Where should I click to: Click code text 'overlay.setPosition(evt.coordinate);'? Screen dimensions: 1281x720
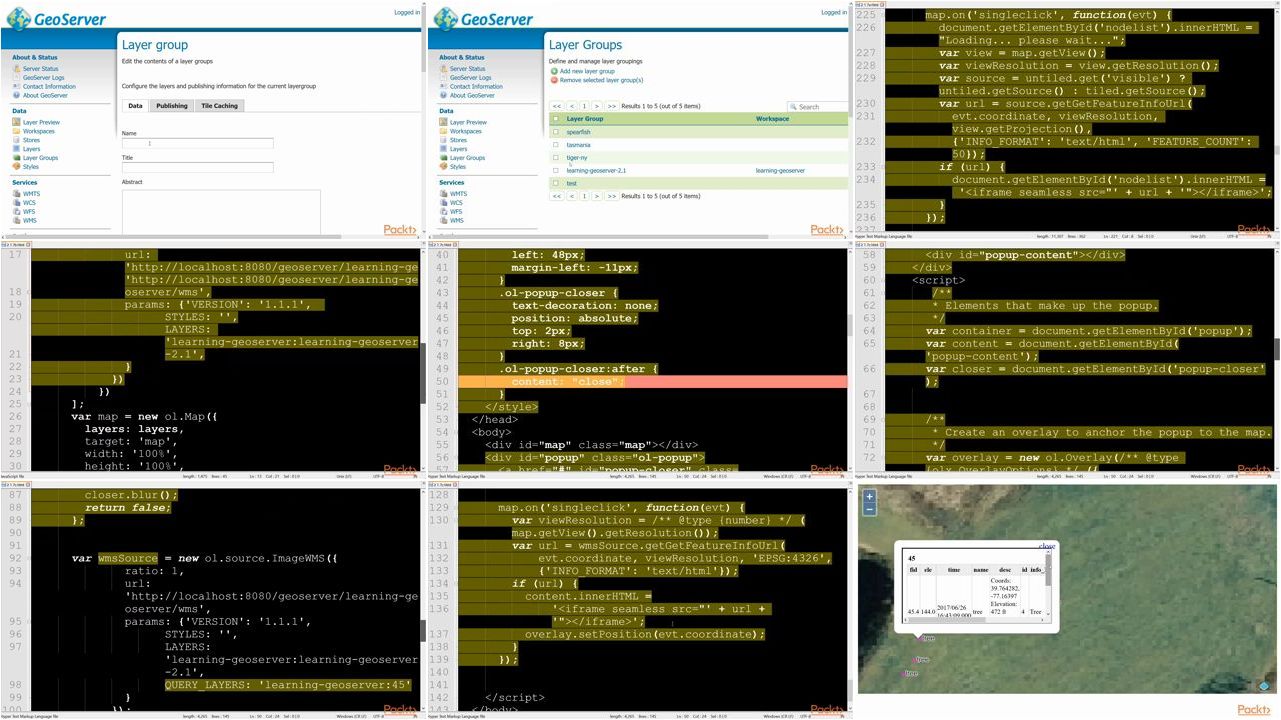click(644, 634)
